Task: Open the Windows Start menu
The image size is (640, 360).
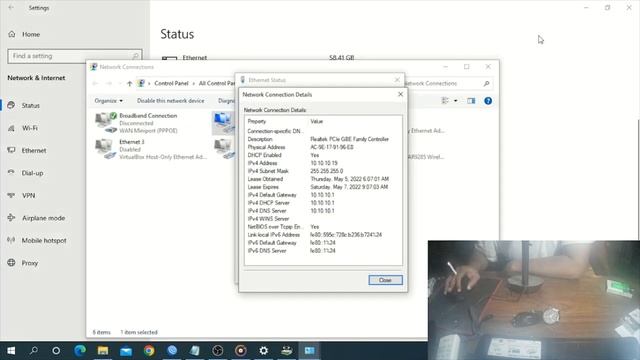Action: coord(11,350)
